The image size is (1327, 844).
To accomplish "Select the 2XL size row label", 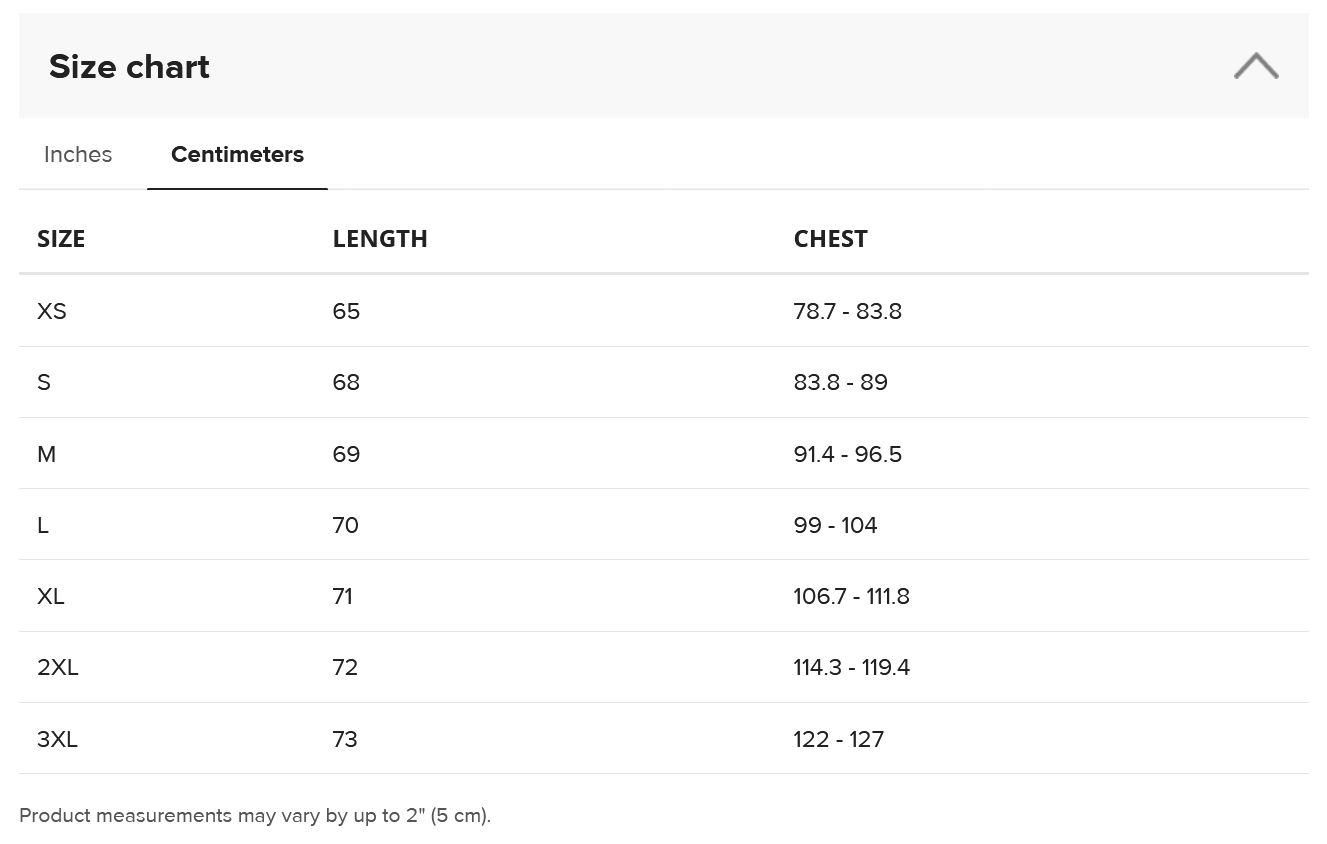I will click(58, 667).
